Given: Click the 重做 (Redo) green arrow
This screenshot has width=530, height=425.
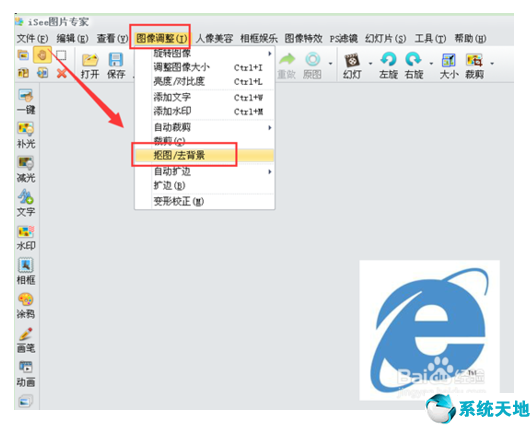Looking at the screenshot, I should (x=287, y=60).
